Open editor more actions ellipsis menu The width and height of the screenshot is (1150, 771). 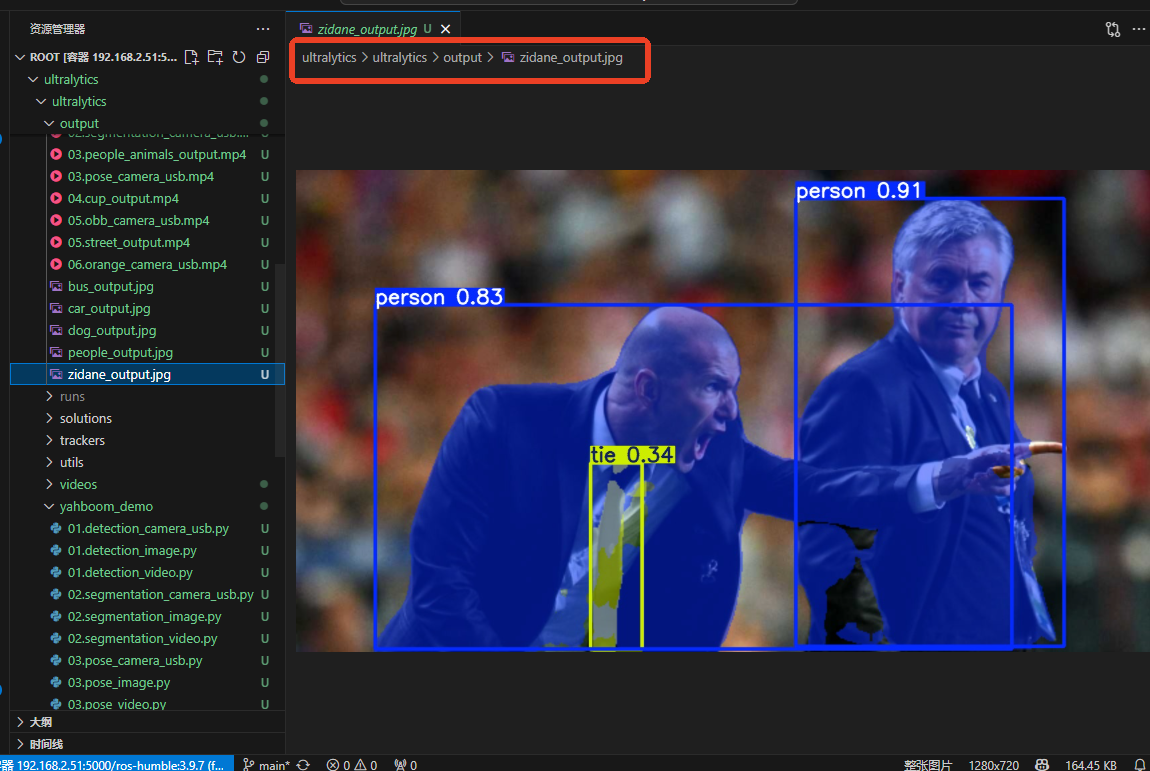coord(1138,29)
